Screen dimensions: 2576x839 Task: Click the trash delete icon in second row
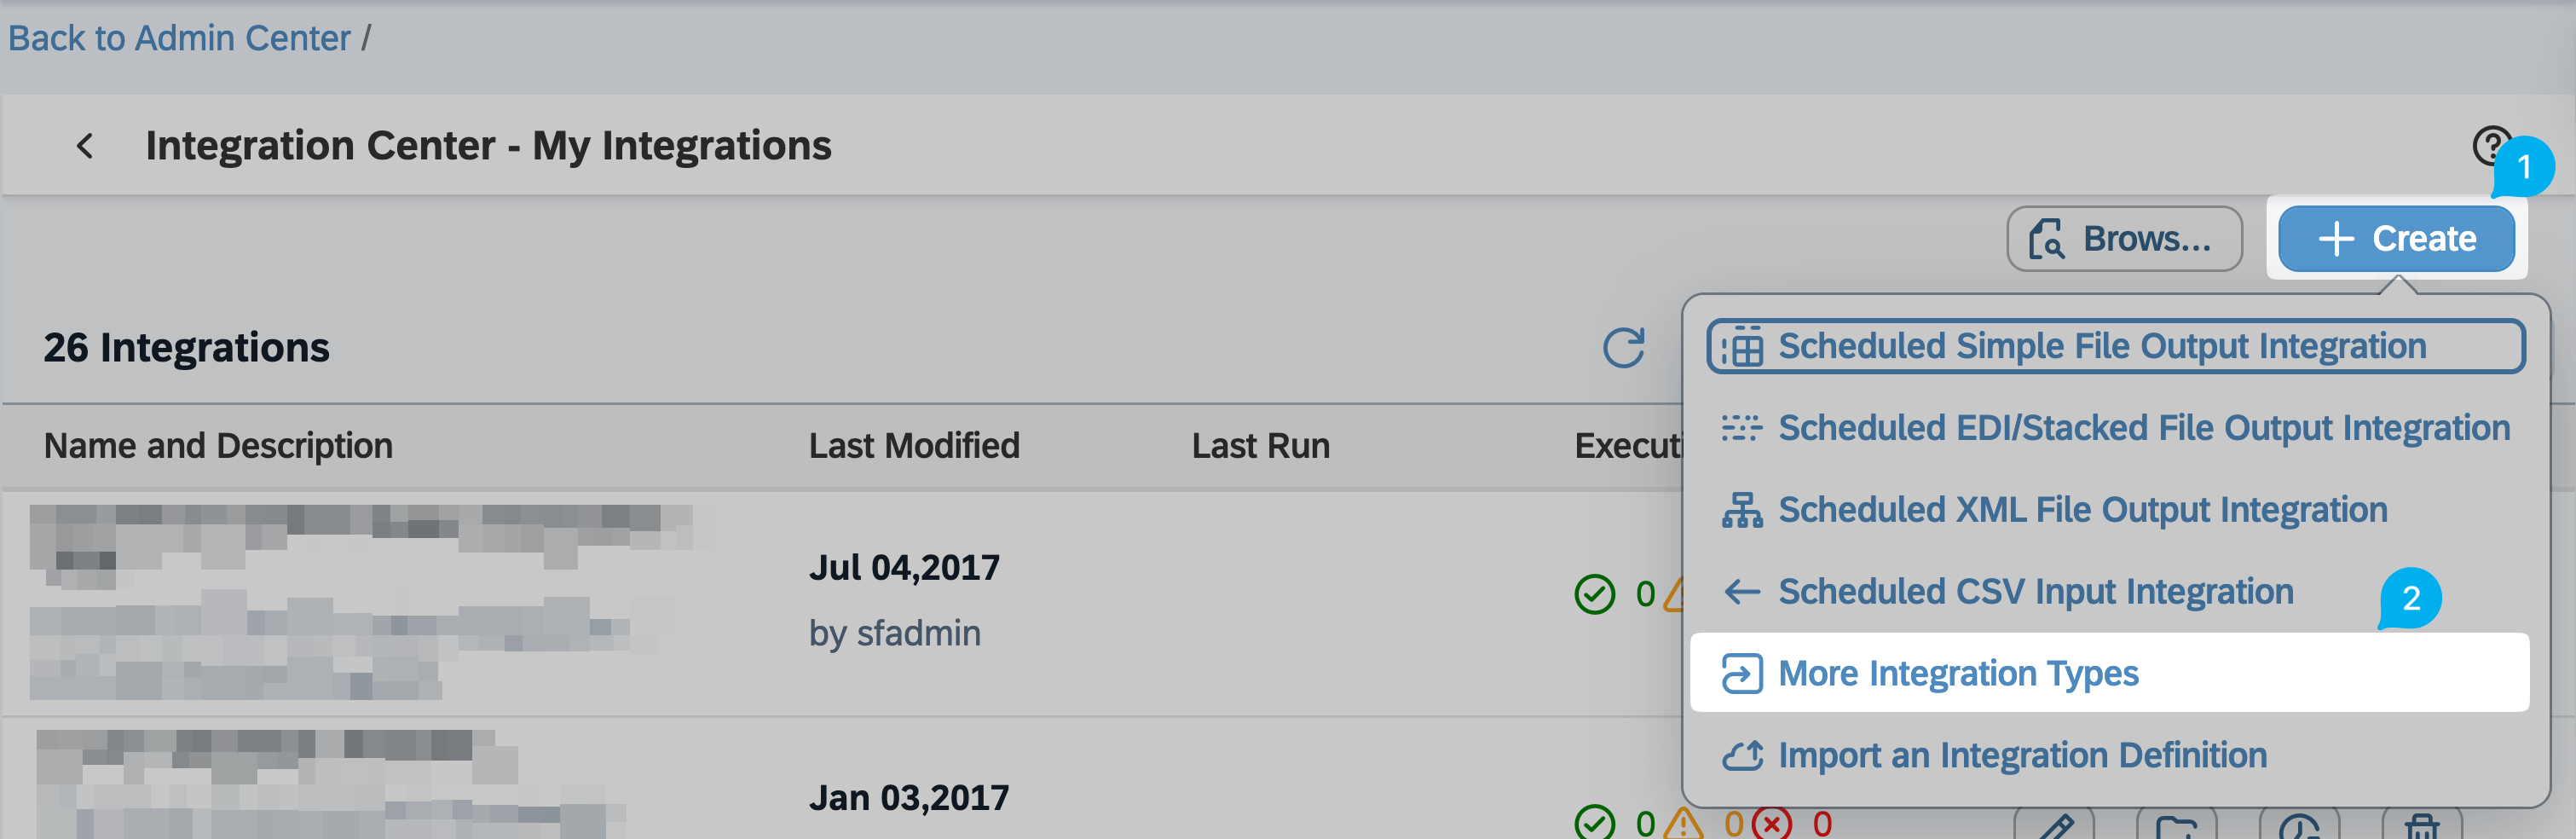[x=2421, y=825]
